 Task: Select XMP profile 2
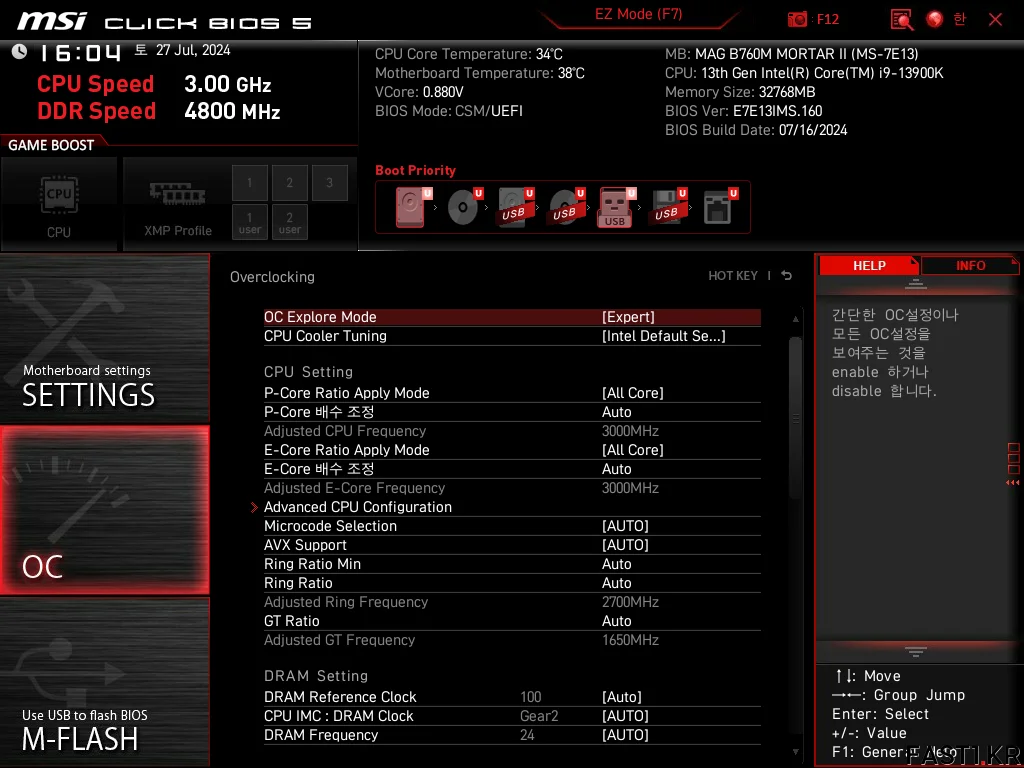[289, 183]
